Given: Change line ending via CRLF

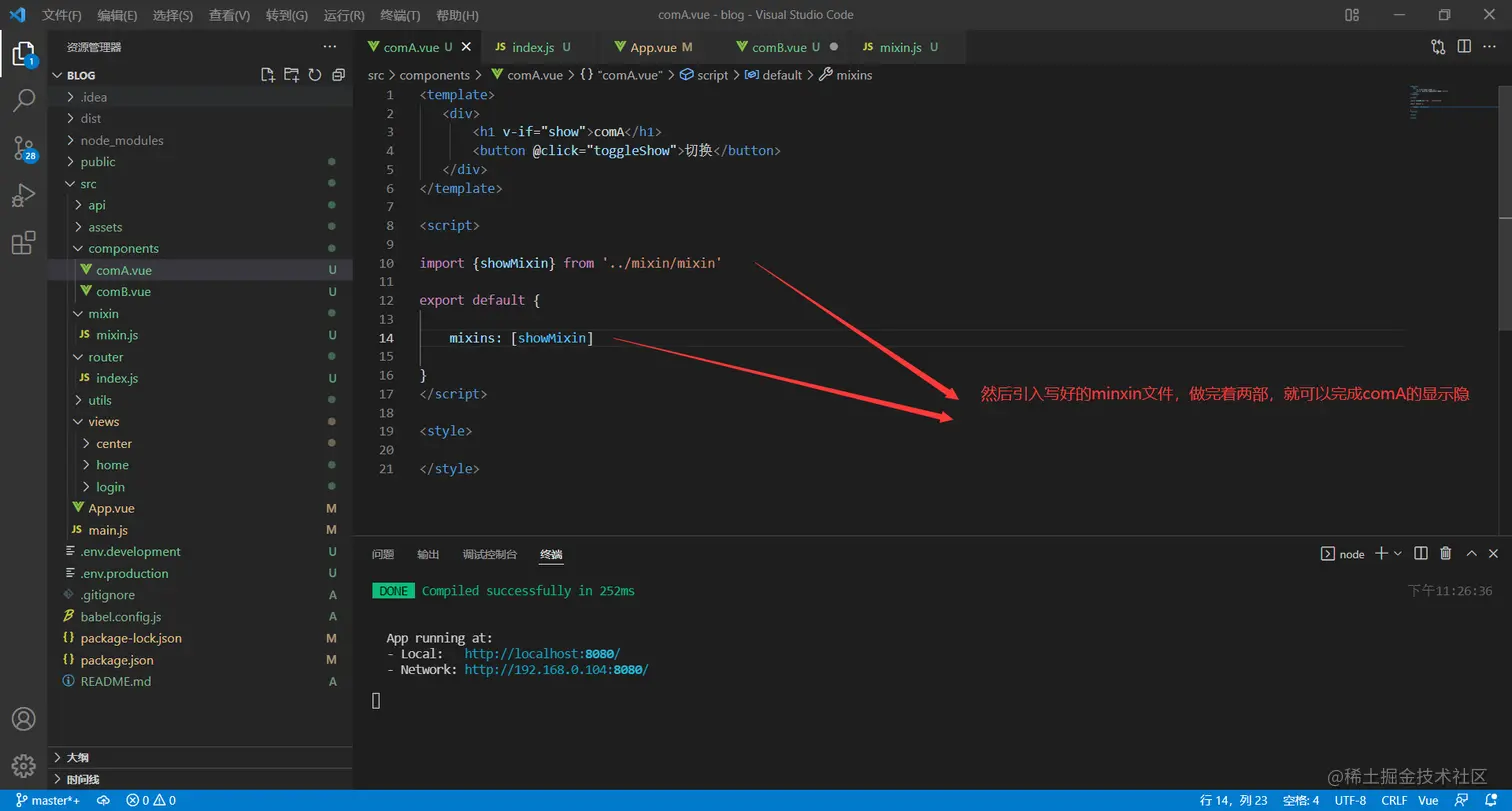Looking at the screenshot, I should [x=1395, y=800].
